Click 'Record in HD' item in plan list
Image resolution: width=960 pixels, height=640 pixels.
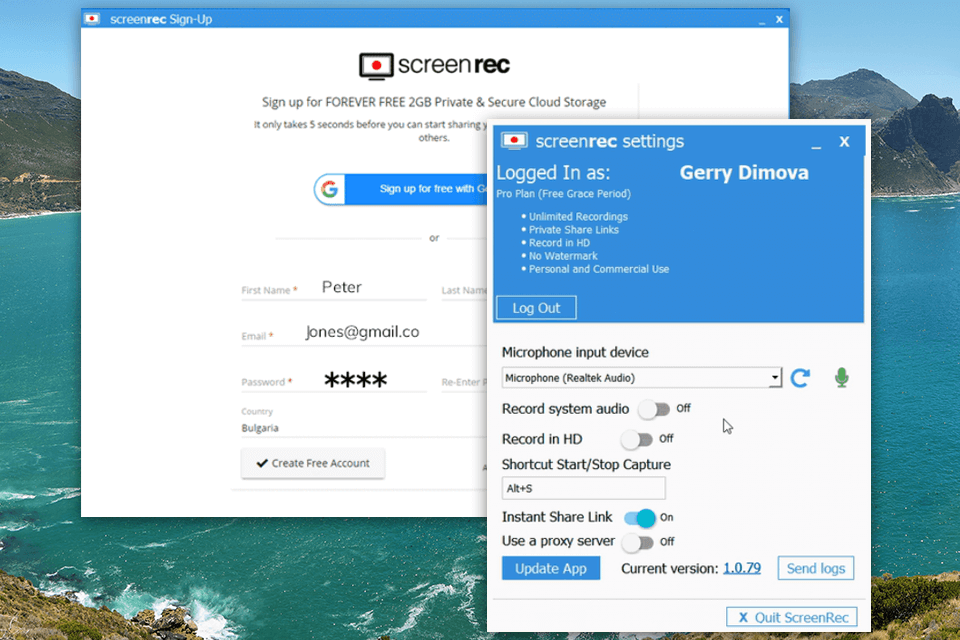[559, 243]
